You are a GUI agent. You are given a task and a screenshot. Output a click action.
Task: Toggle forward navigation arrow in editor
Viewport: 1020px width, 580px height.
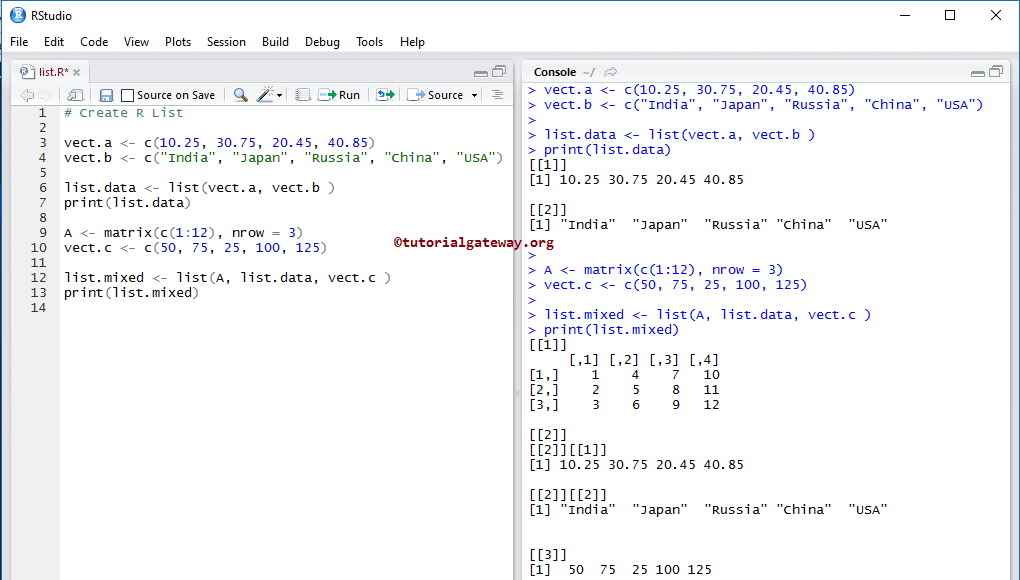pos(44,94)
